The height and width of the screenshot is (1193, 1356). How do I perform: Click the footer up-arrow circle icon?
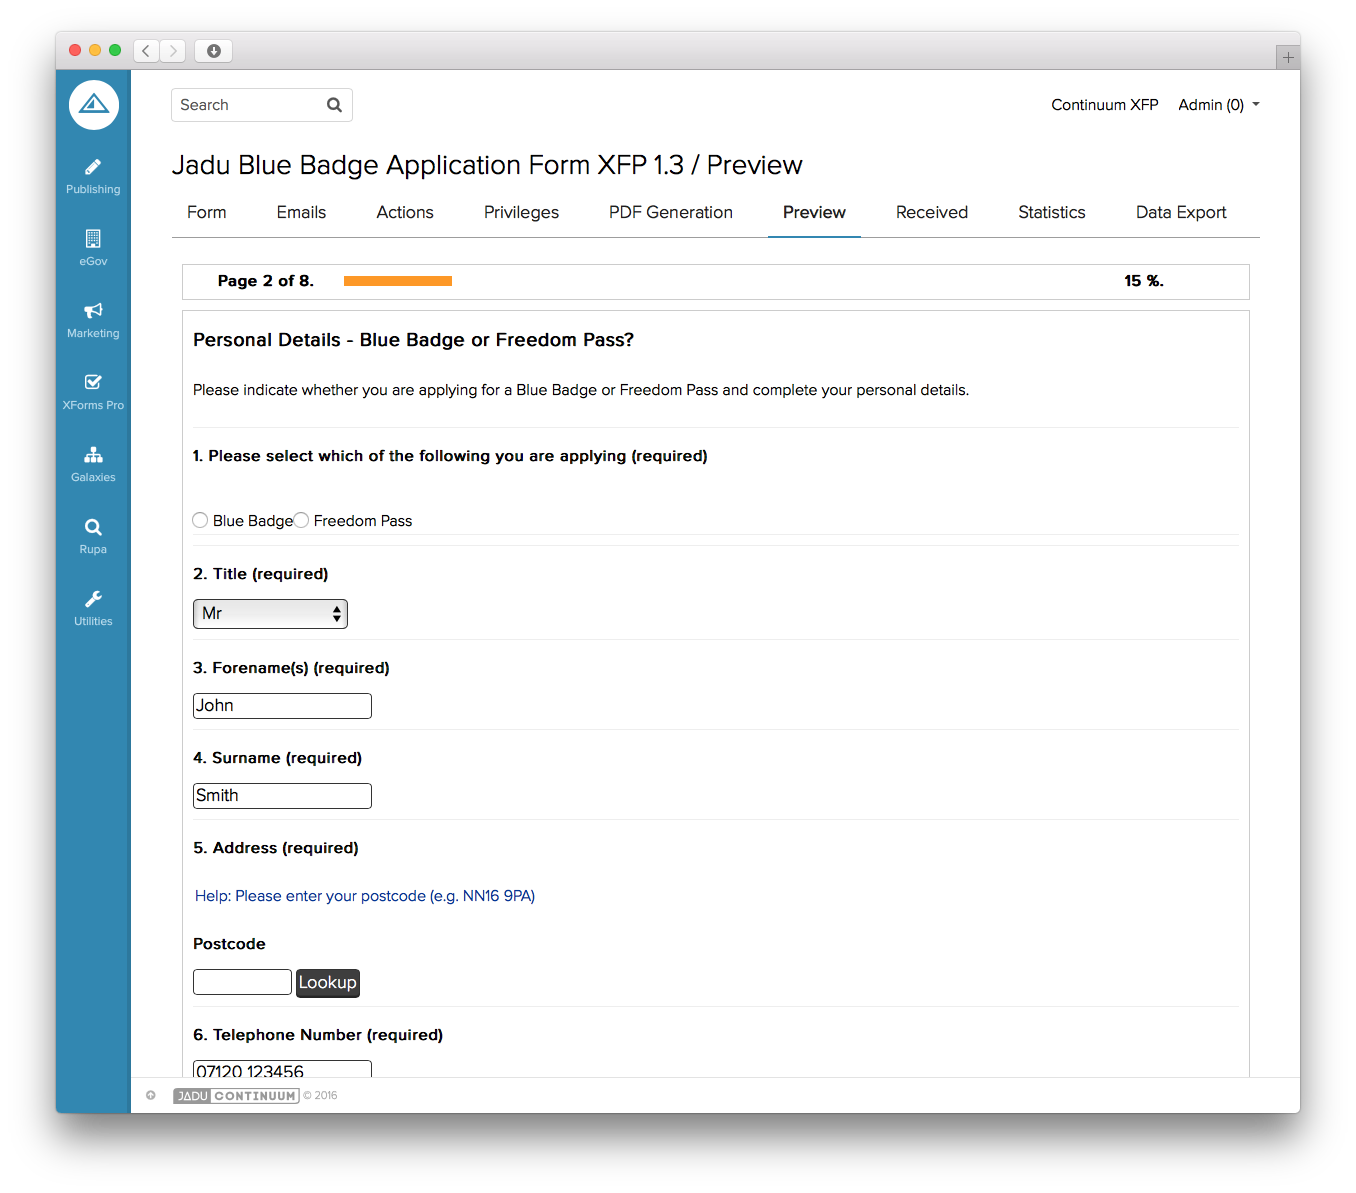pos(151,1095)
